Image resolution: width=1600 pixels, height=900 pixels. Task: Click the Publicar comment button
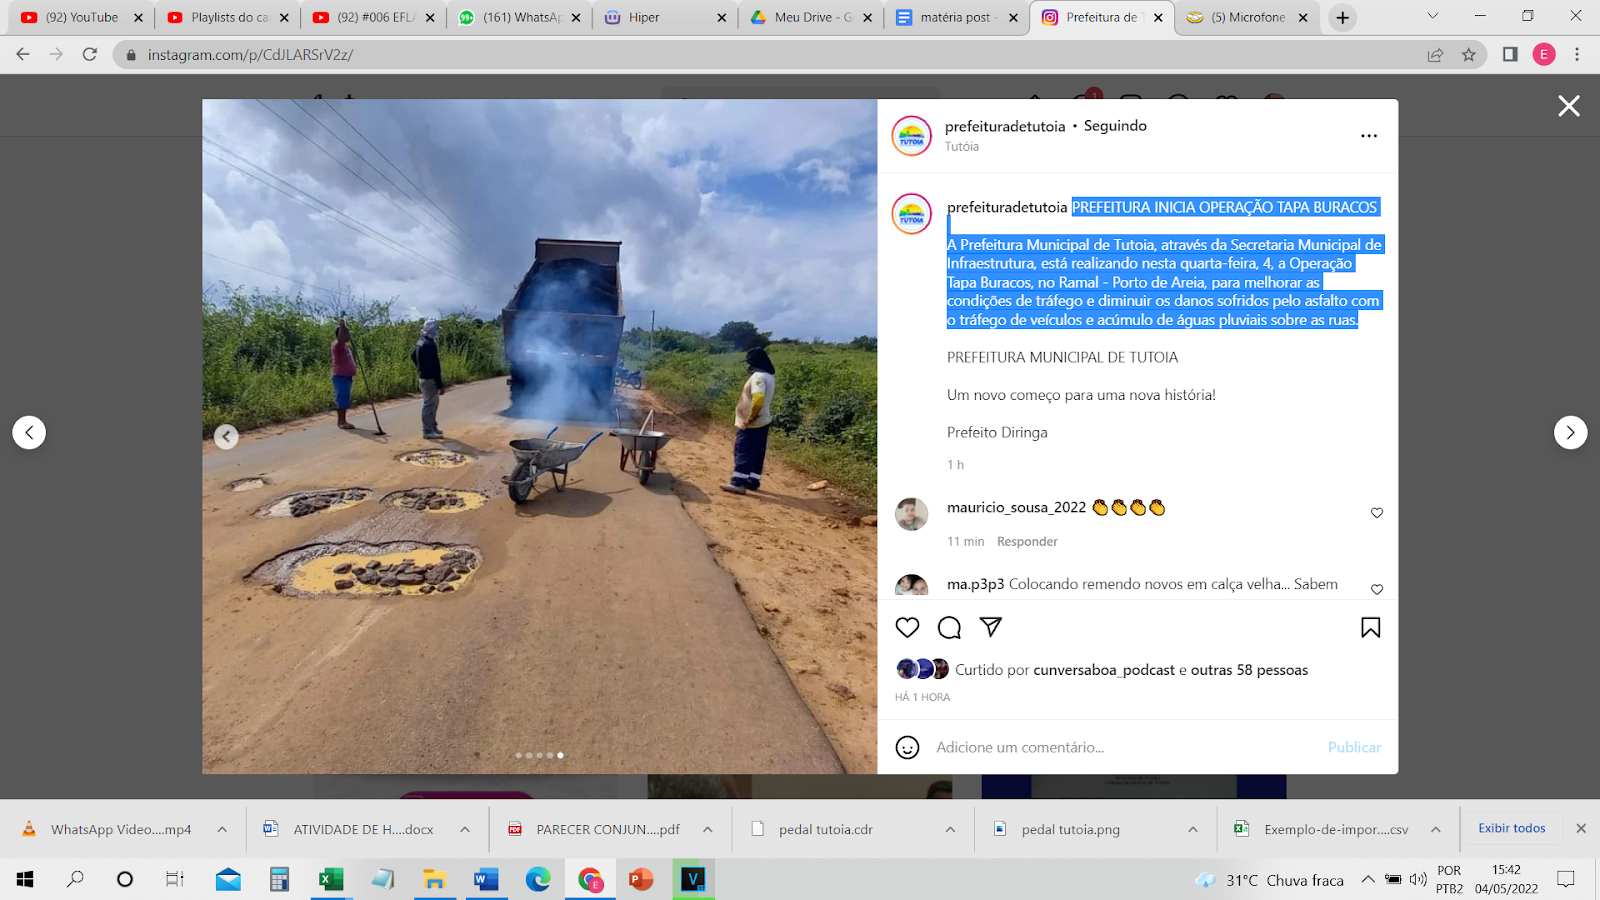[x=1354, y=747]
